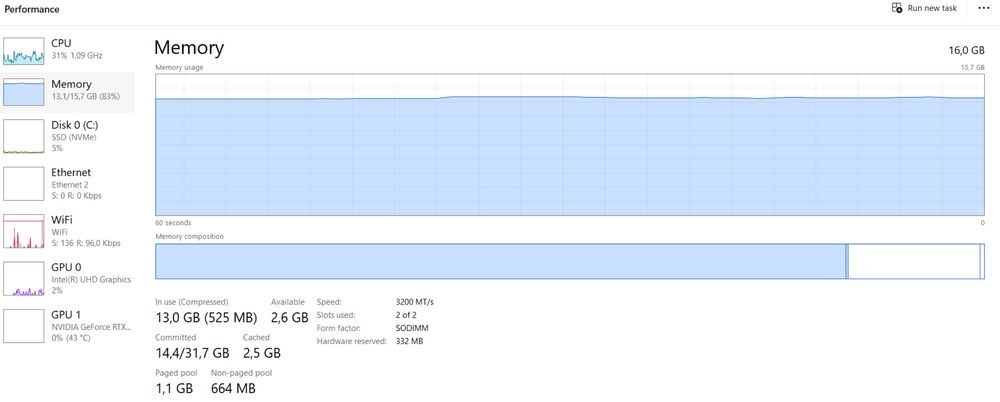1000x402 pixels.
Task: Click the 60 seconds axis label
Action: [173, 223]
